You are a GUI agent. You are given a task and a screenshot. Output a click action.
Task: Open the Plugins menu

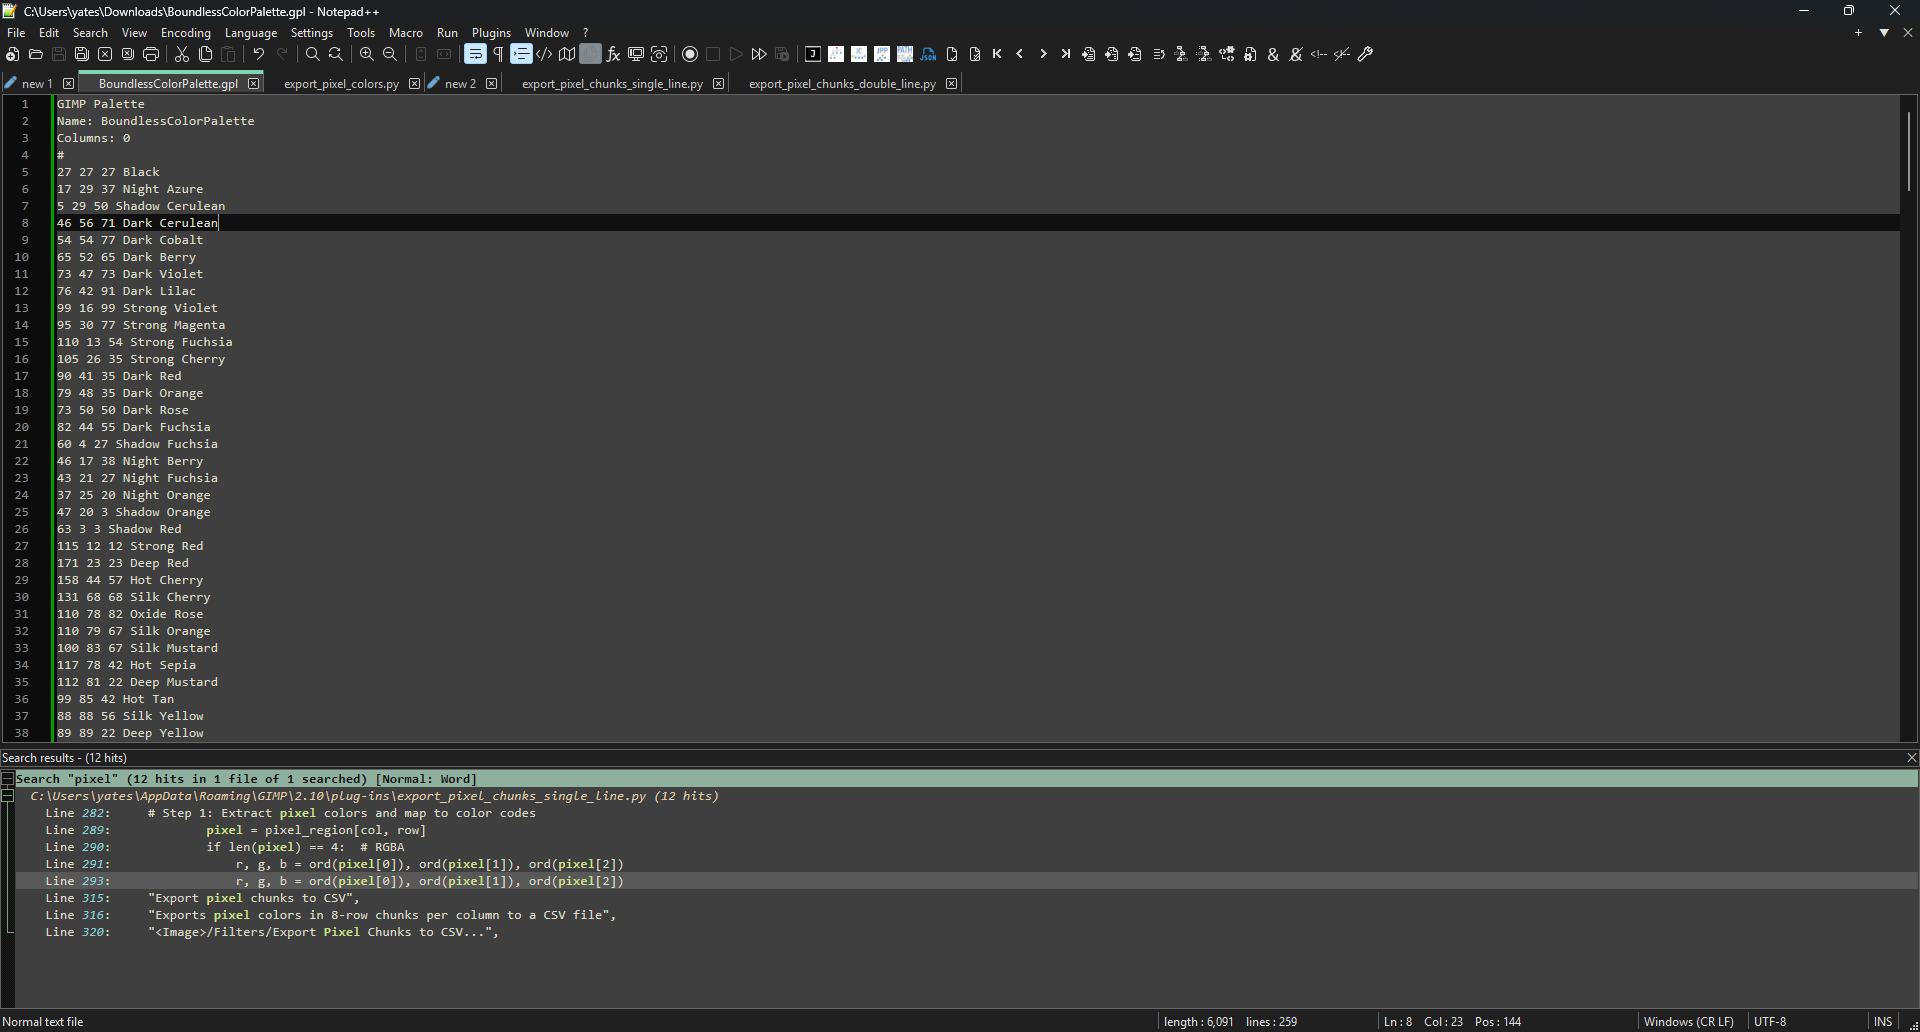point(491,33)
